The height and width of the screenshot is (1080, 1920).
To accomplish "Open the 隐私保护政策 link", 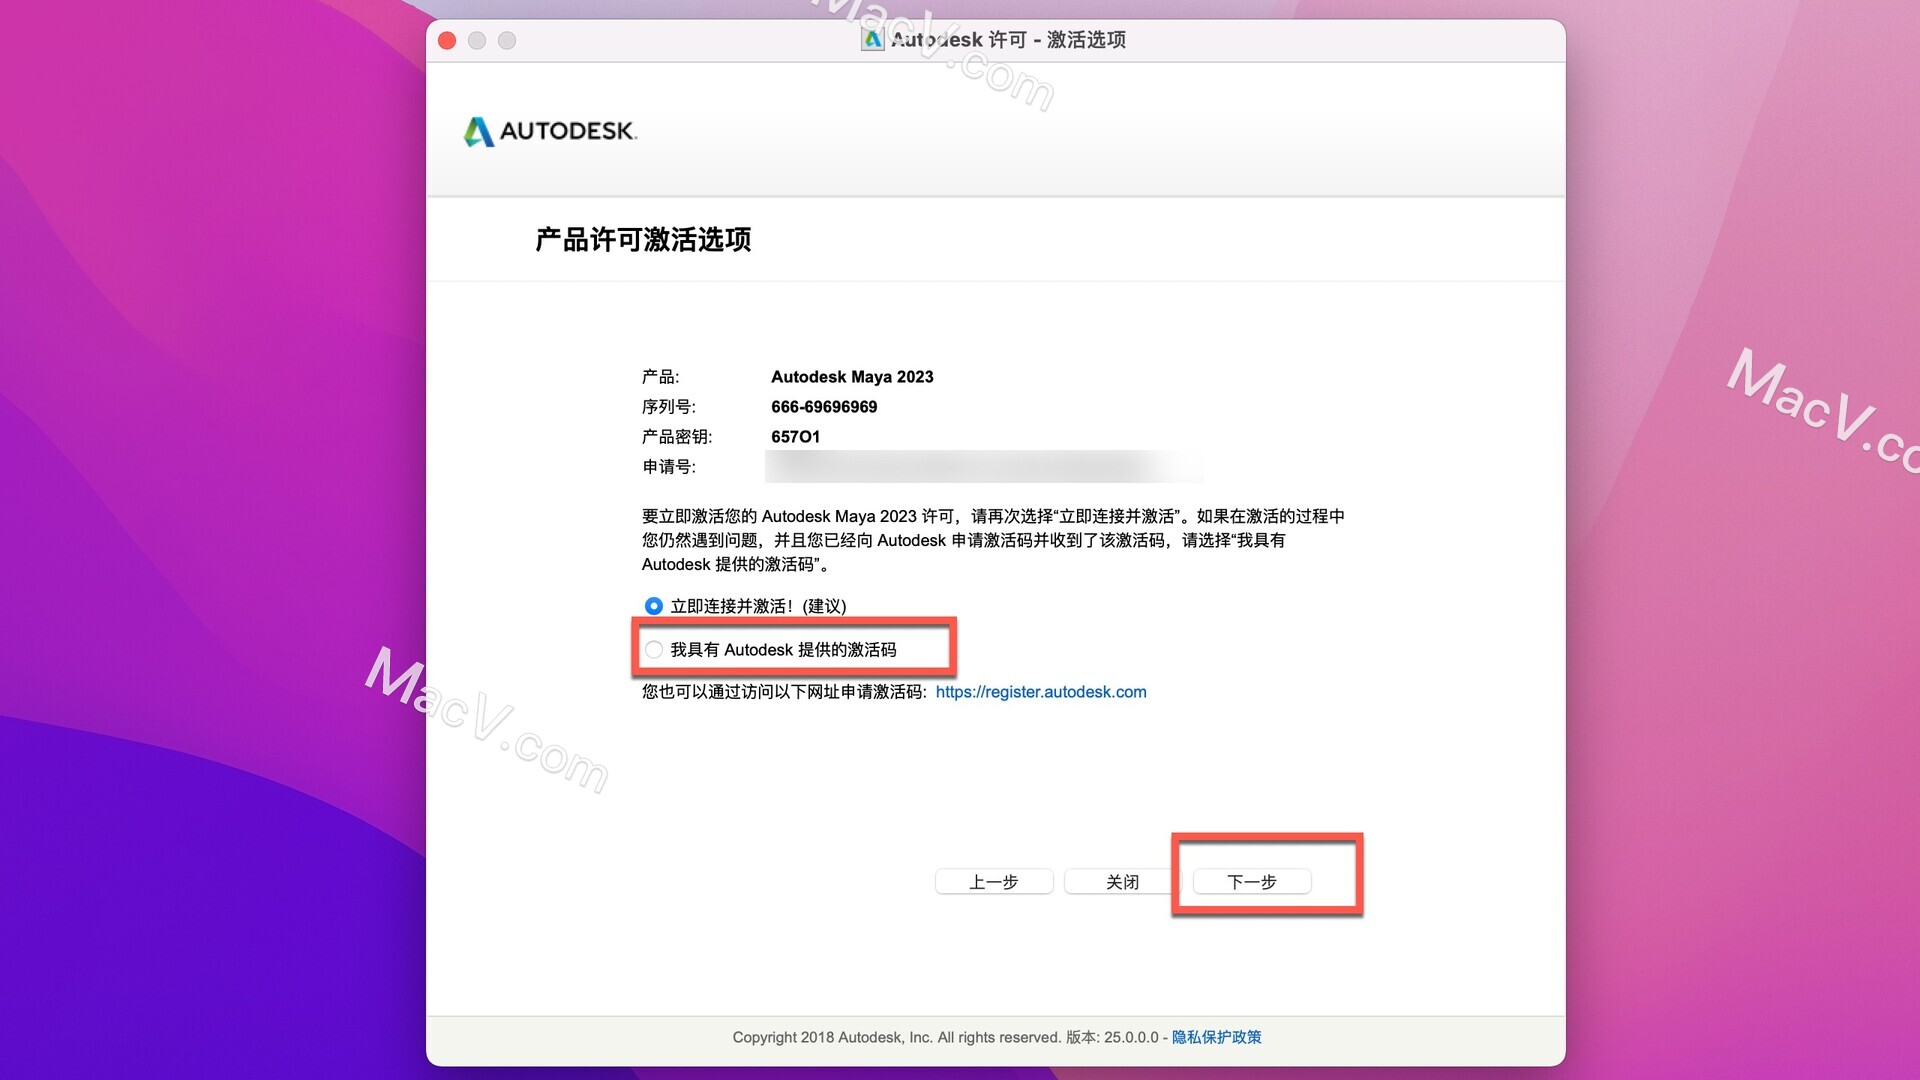I will coord(1216,1037).
